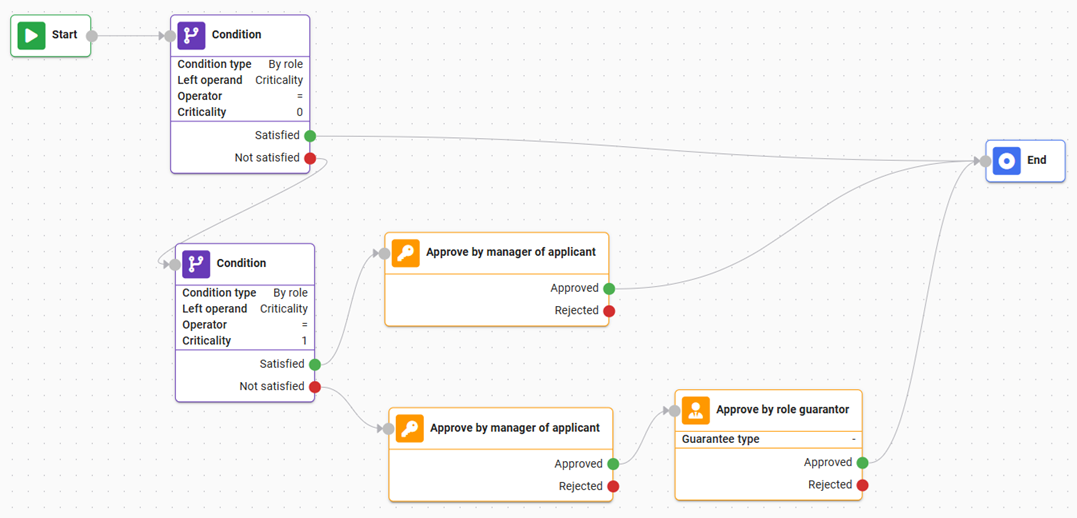The width and height of the screenshot is (1077, 518).
Task: Click the blue End node icon
Action: (x=1007, y=160)
